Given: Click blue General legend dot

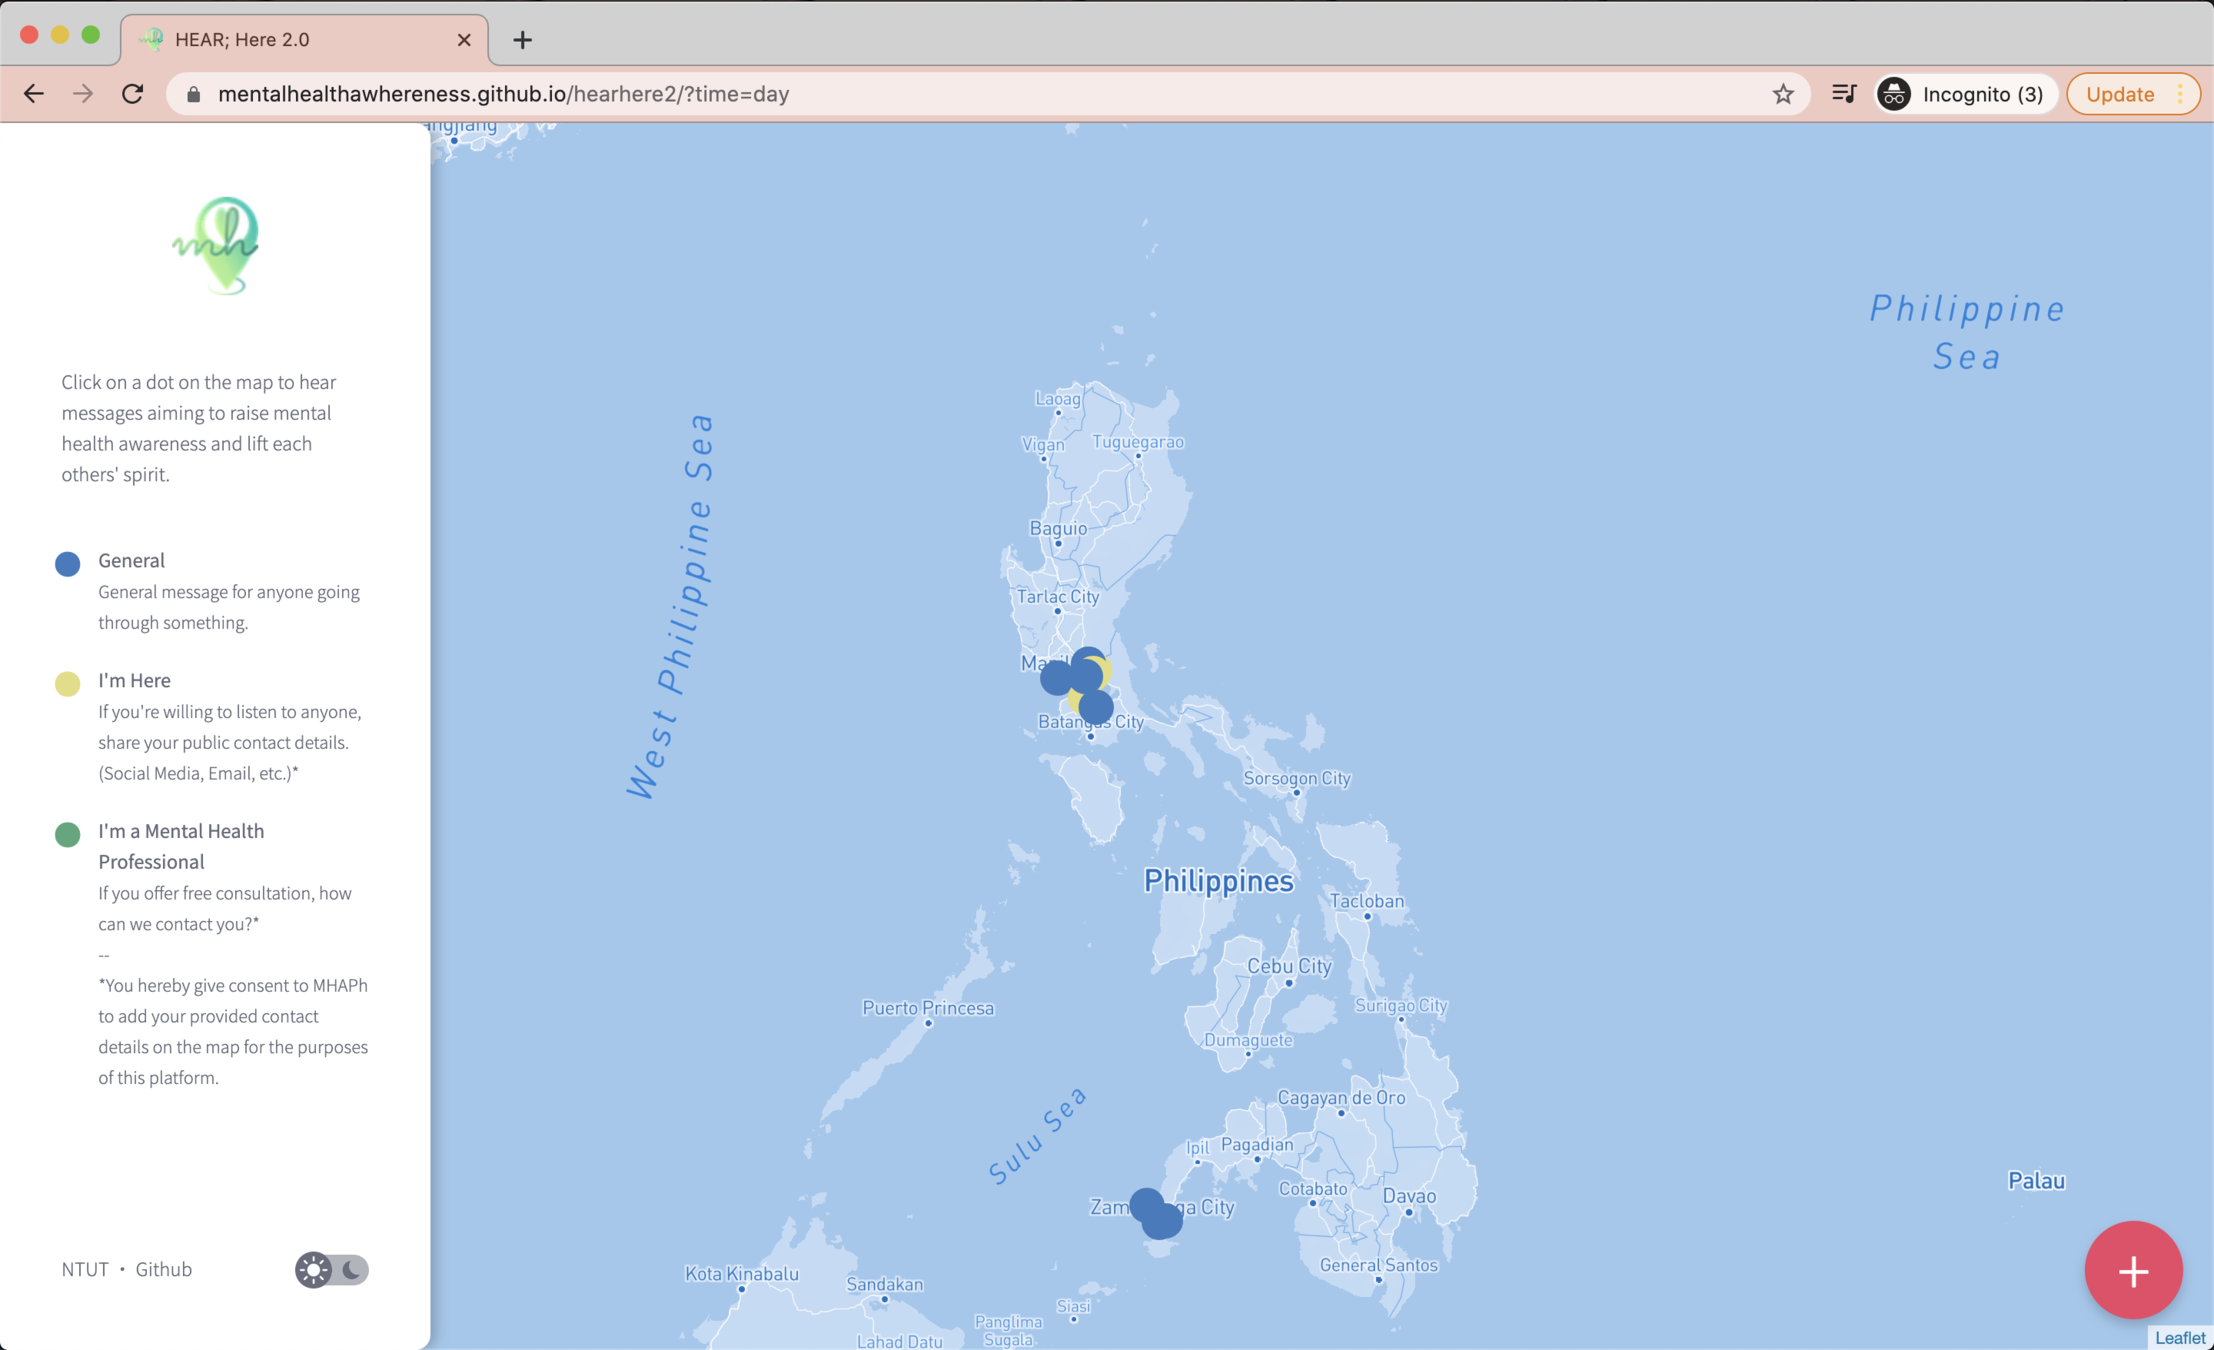Looking at the screenshot, I should coord(67,563).
